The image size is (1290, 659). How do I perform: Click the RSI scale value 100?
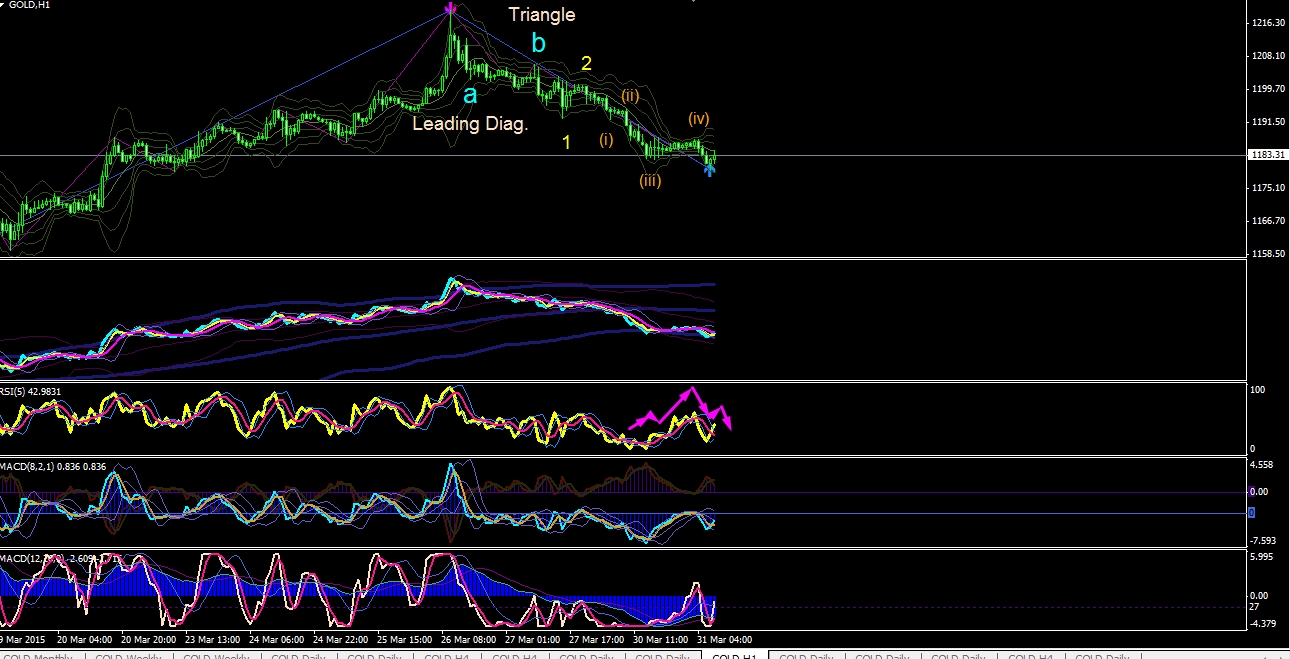[x=1259, y=390]
